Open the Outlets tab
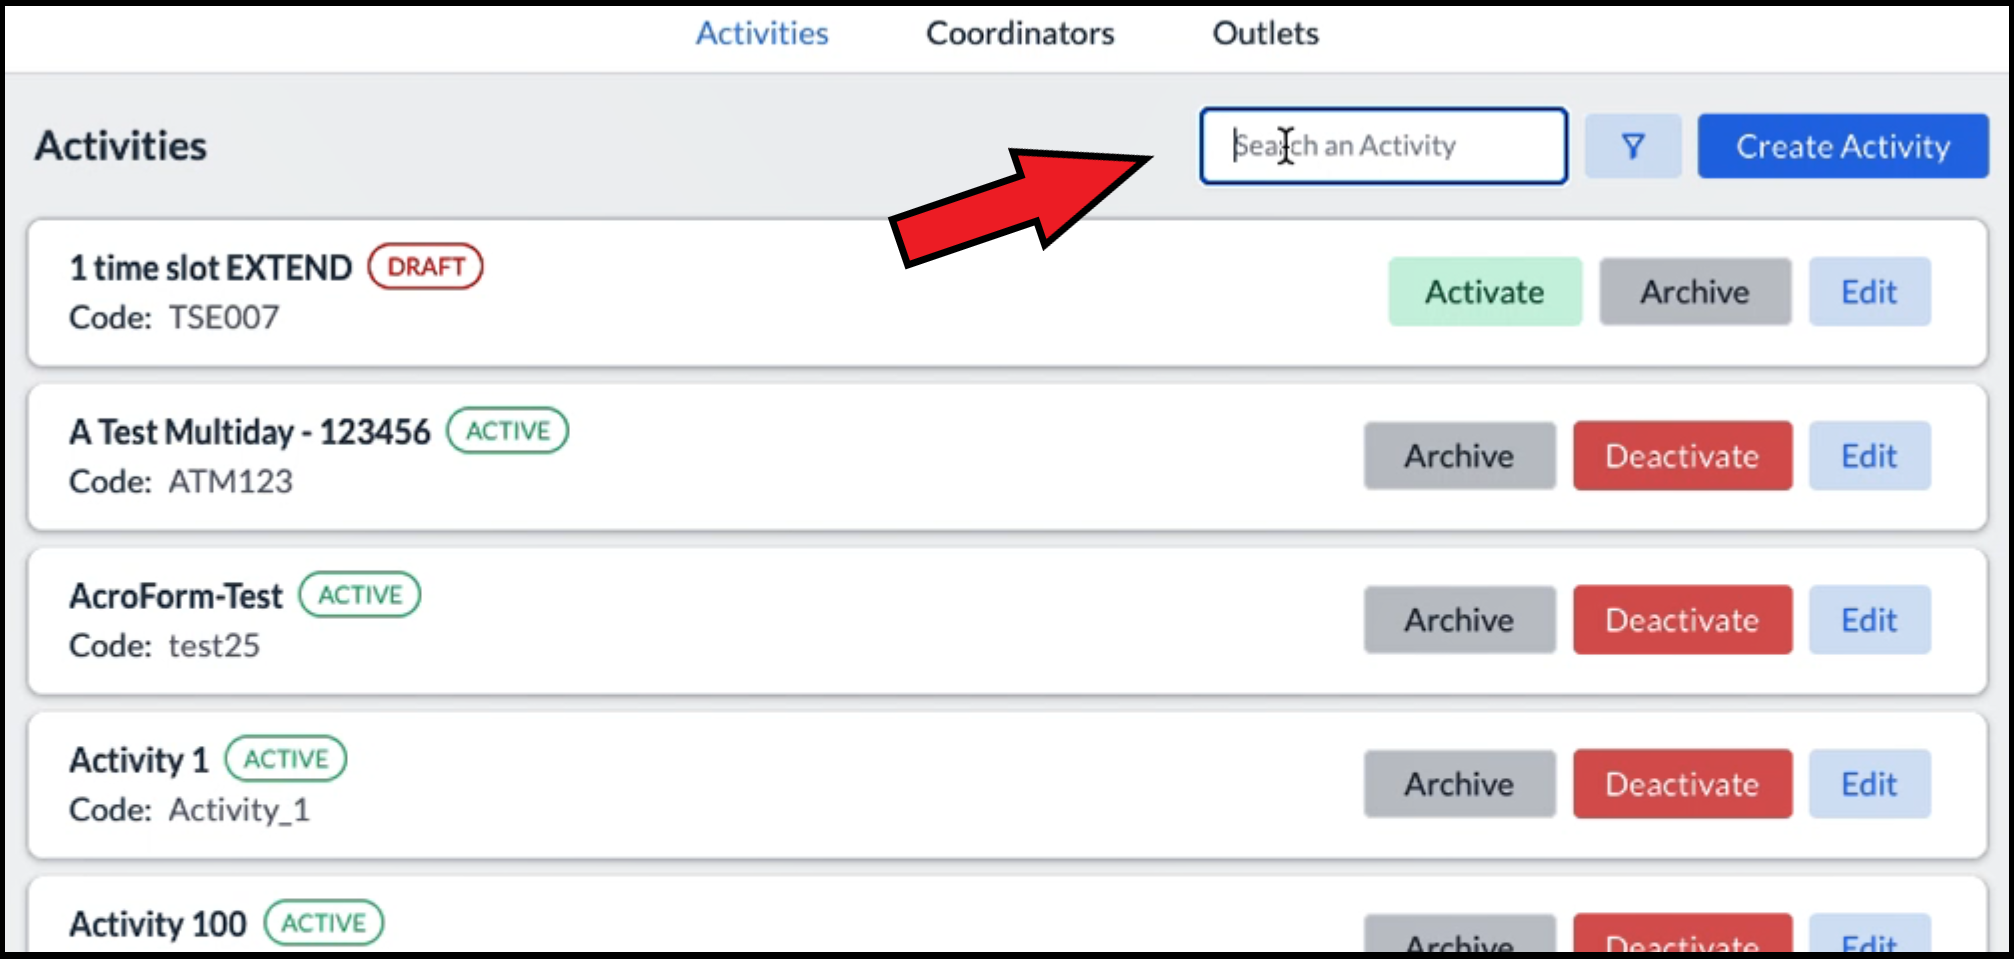The image size is (2014, 959). pos(1264,33)
